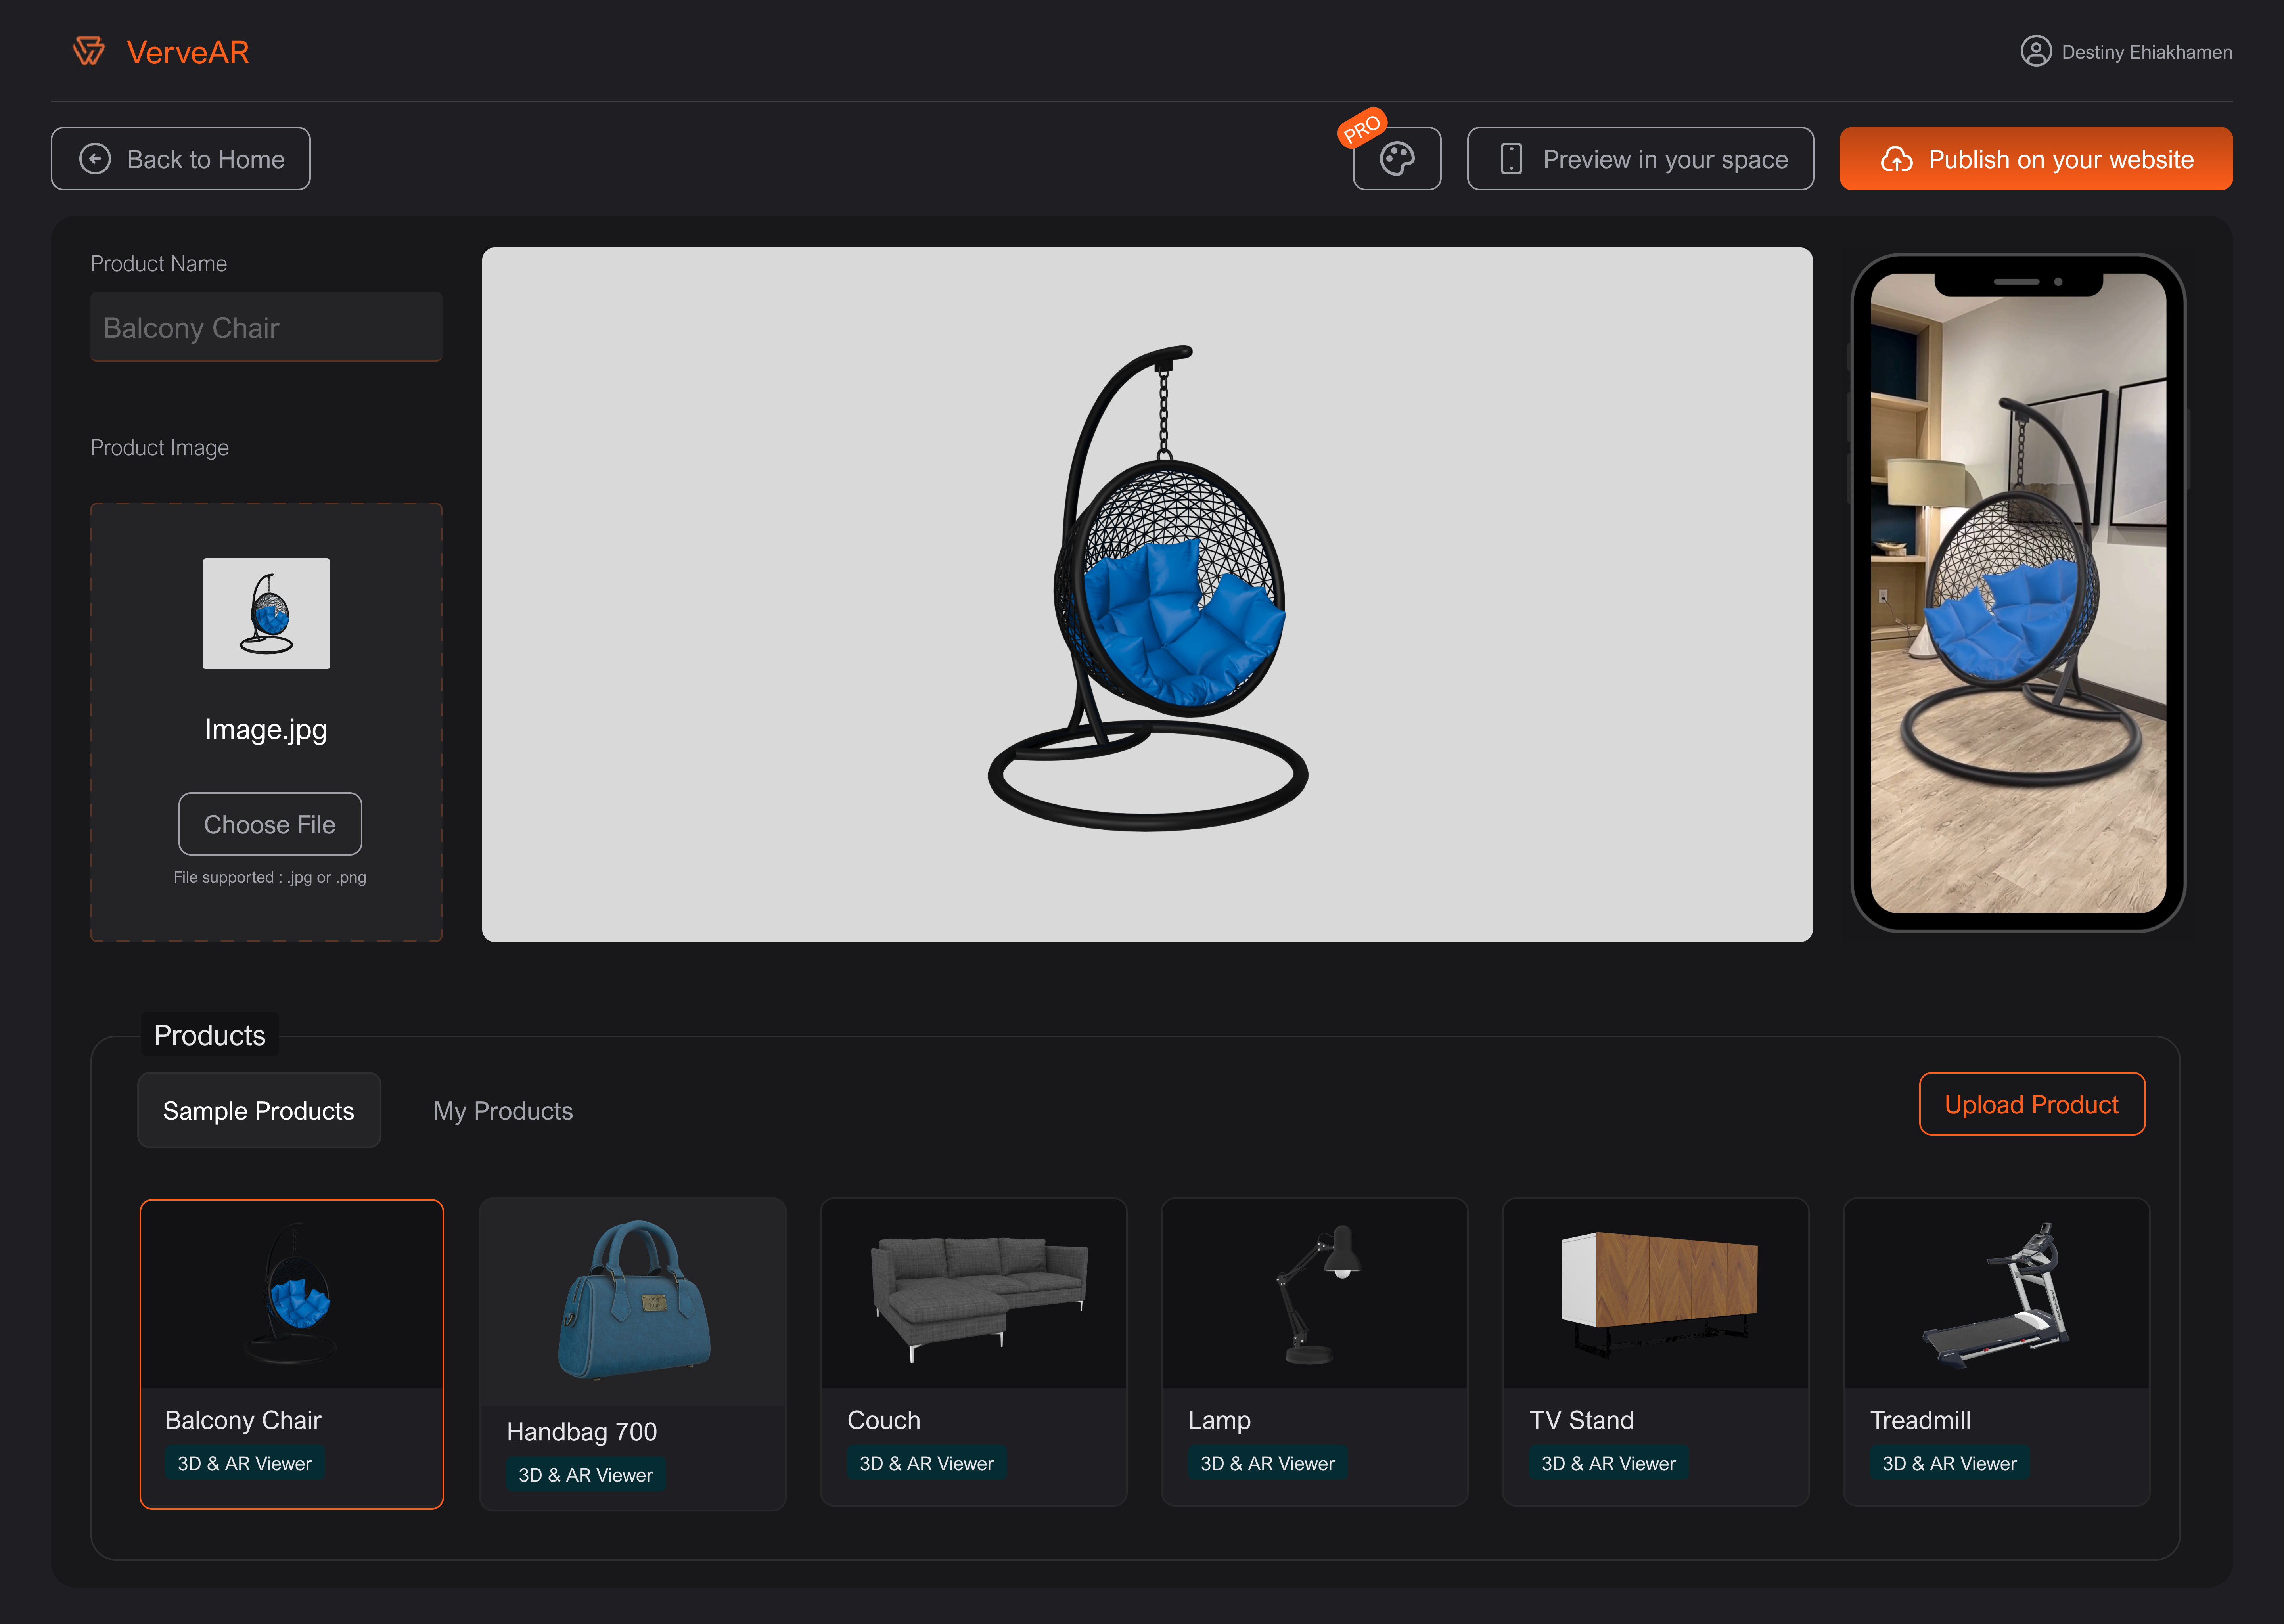Click the Image.jpg file name

[266, 730]
